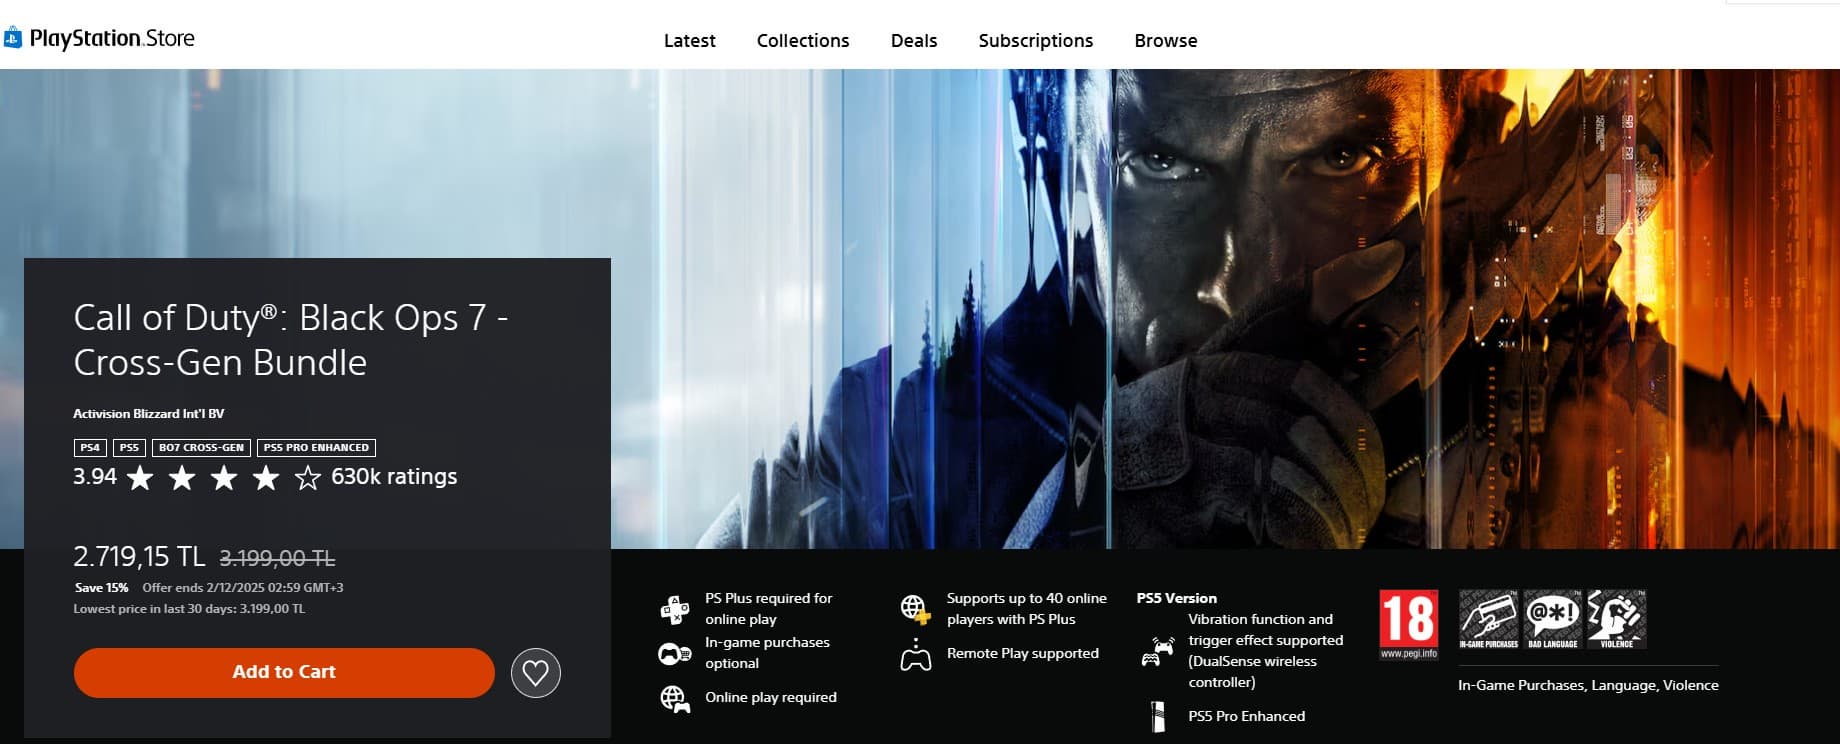The image size is (1840, 744).
Task: Open the Latest menu
Action: (x=690, y=41)
